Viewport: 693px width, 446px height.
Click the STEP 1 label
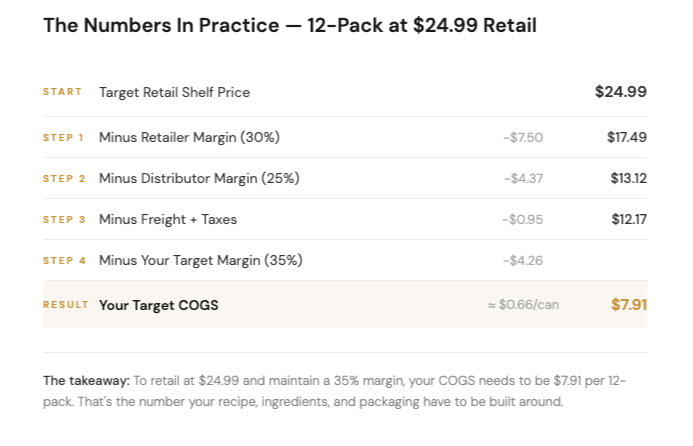(63, 137)
